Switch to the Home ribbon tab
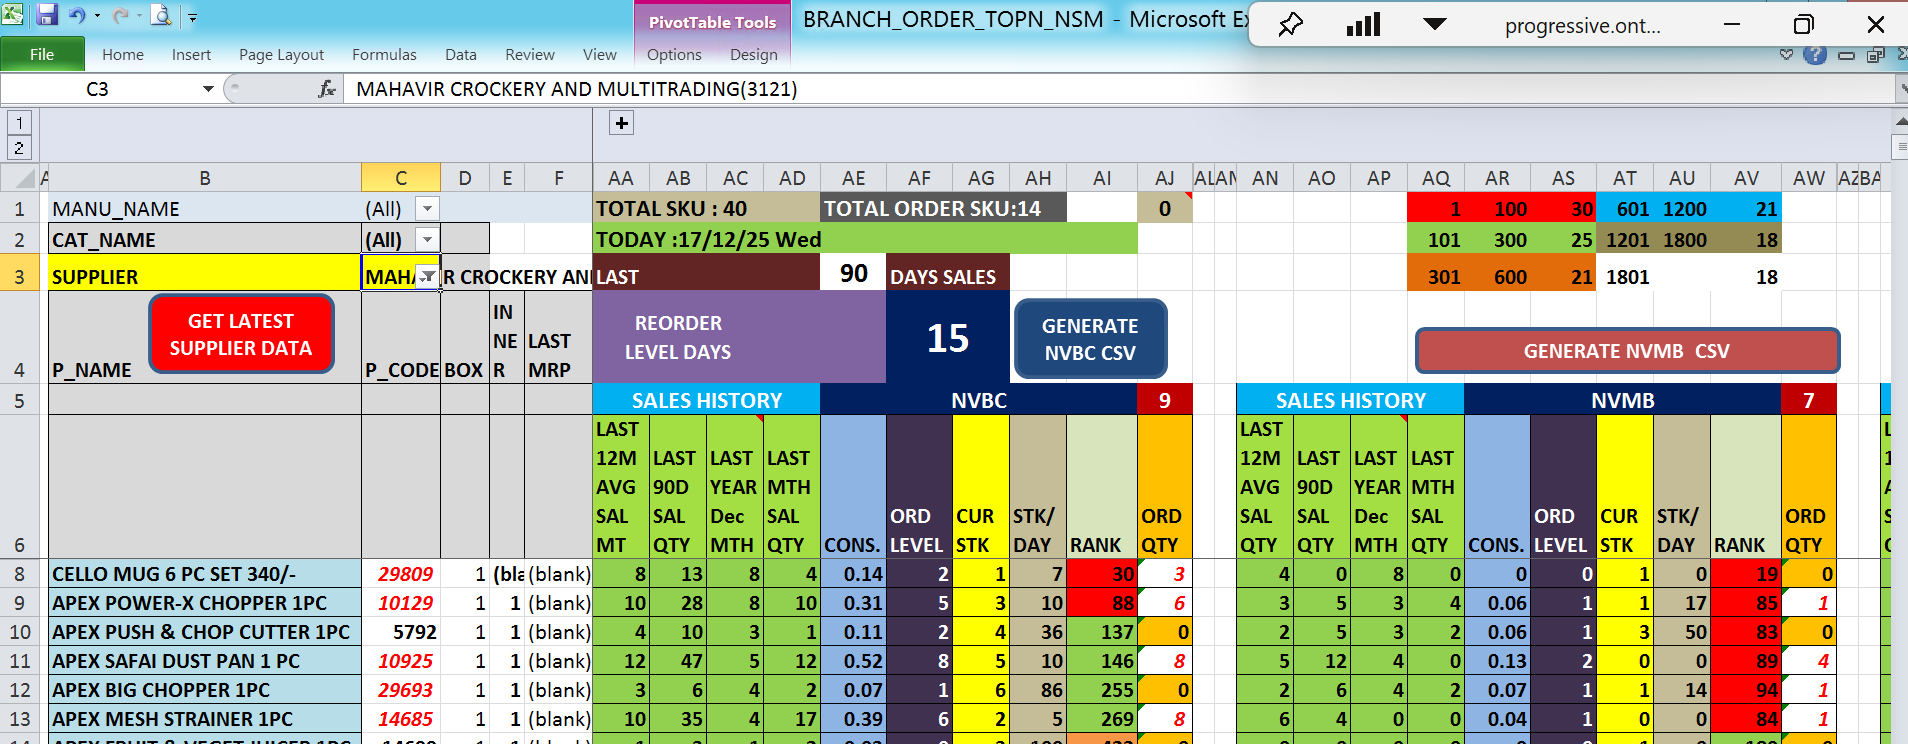This screenshot has width=1908, height=744. (123, 55)
